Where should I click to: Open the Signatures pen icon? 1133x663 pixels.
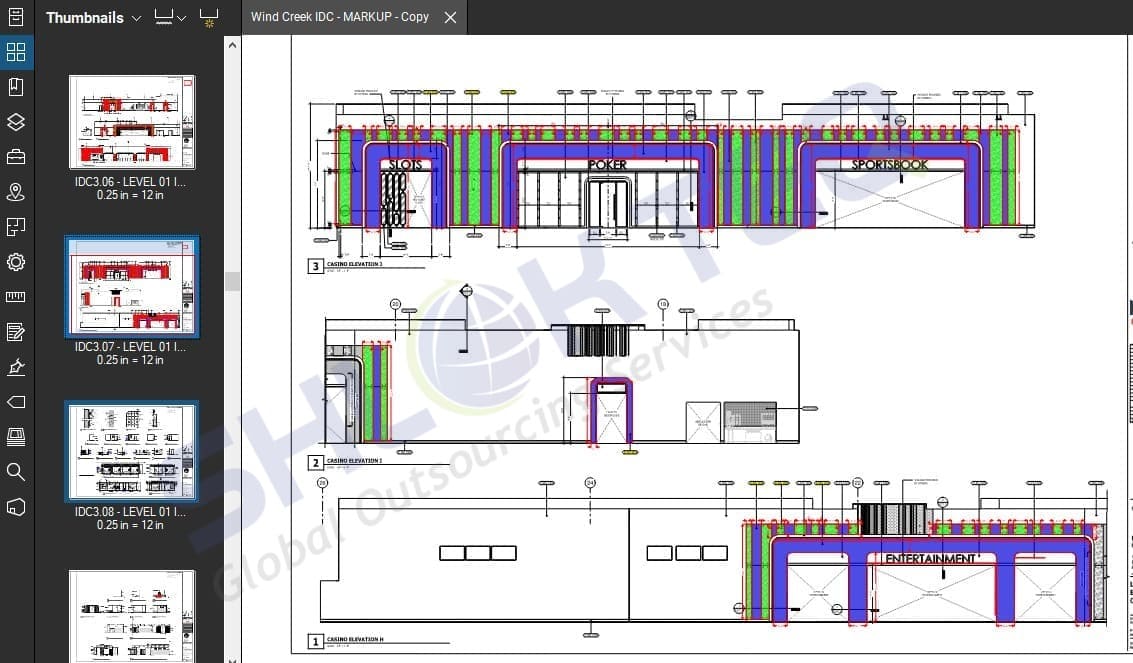16,367
